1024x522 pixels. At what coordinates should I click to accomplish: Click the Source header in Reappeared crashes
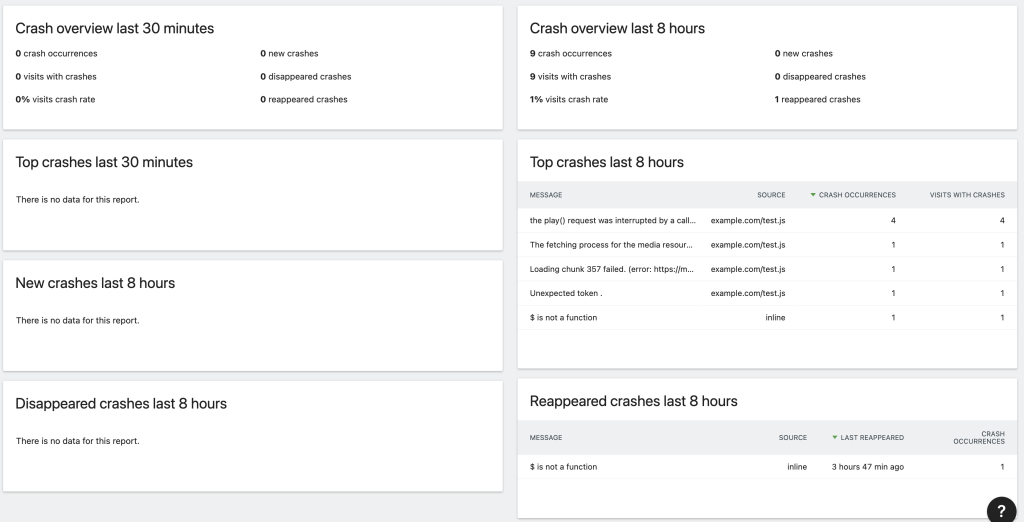(792, 437)
